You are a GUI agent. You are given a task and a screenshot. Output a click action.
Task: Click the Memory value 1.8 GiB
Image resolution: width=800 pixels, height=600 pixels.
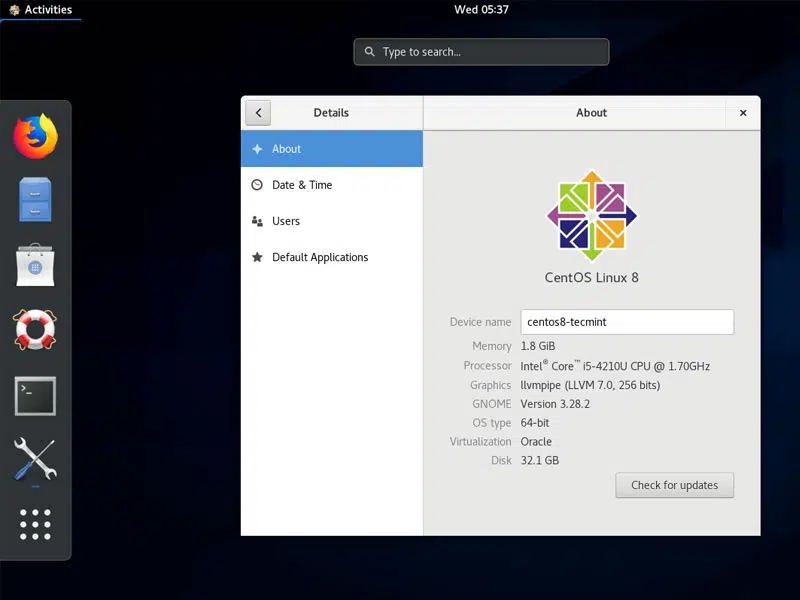point(538,346)
